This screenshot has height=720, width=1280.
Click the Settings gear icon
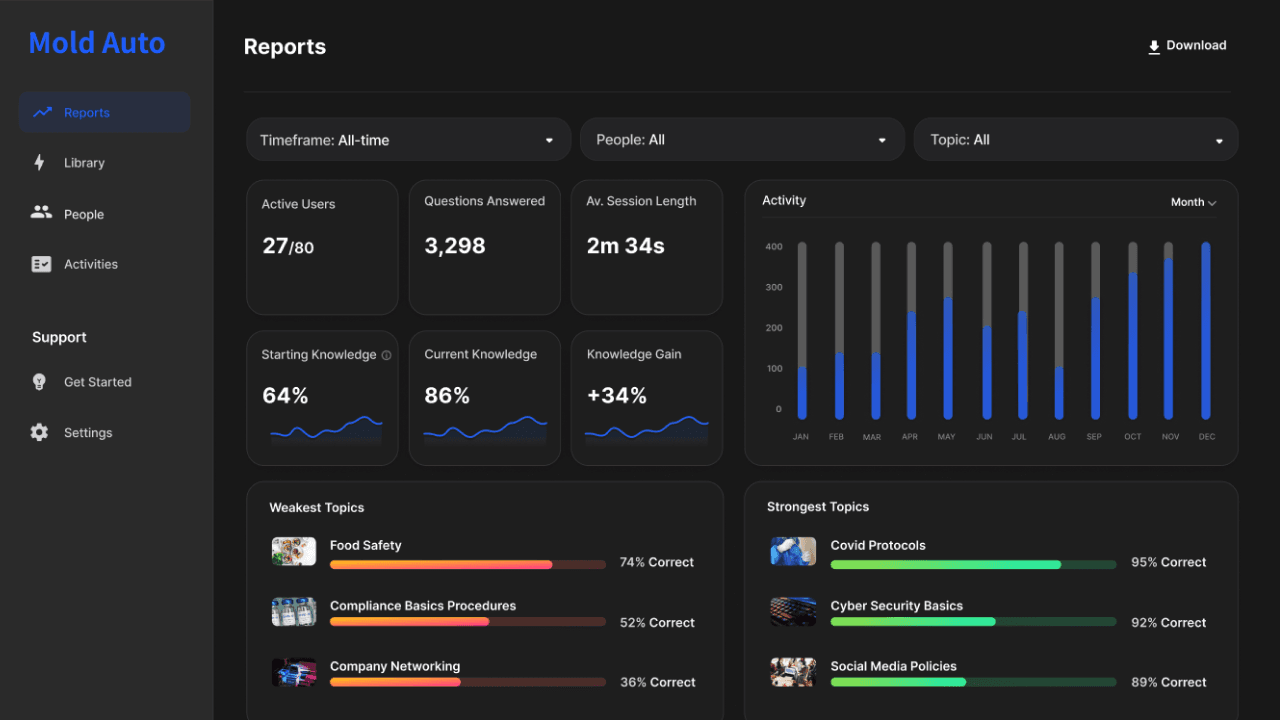[x=40, y=433]
